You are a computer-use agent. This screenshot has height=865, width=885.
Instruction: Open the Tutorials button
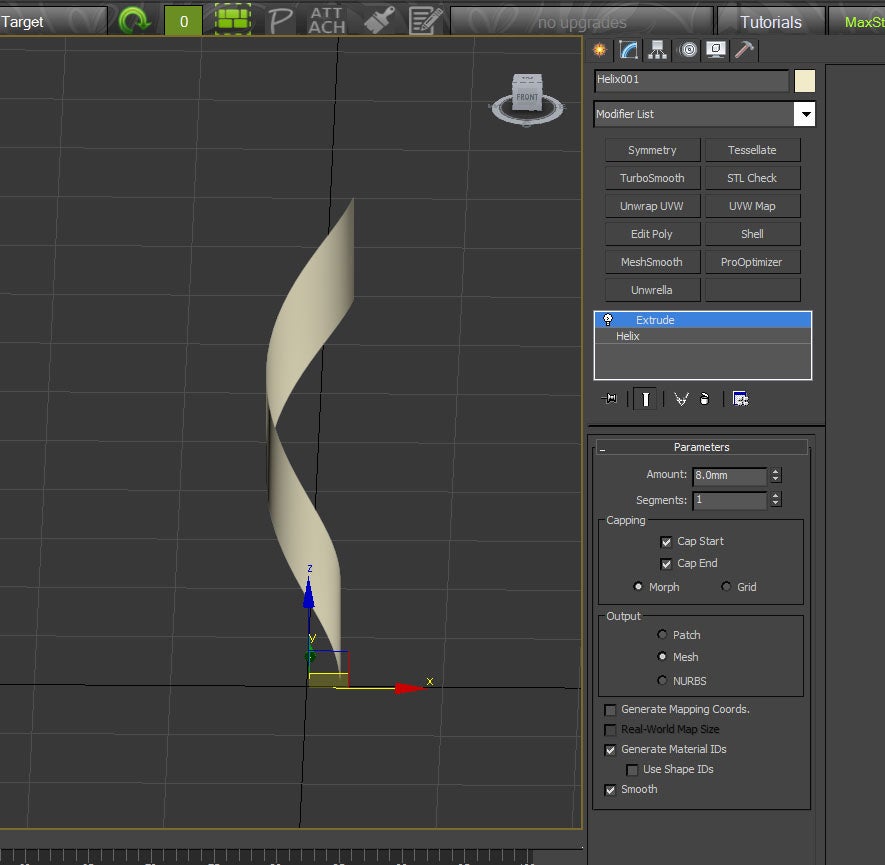coord(770,22)
